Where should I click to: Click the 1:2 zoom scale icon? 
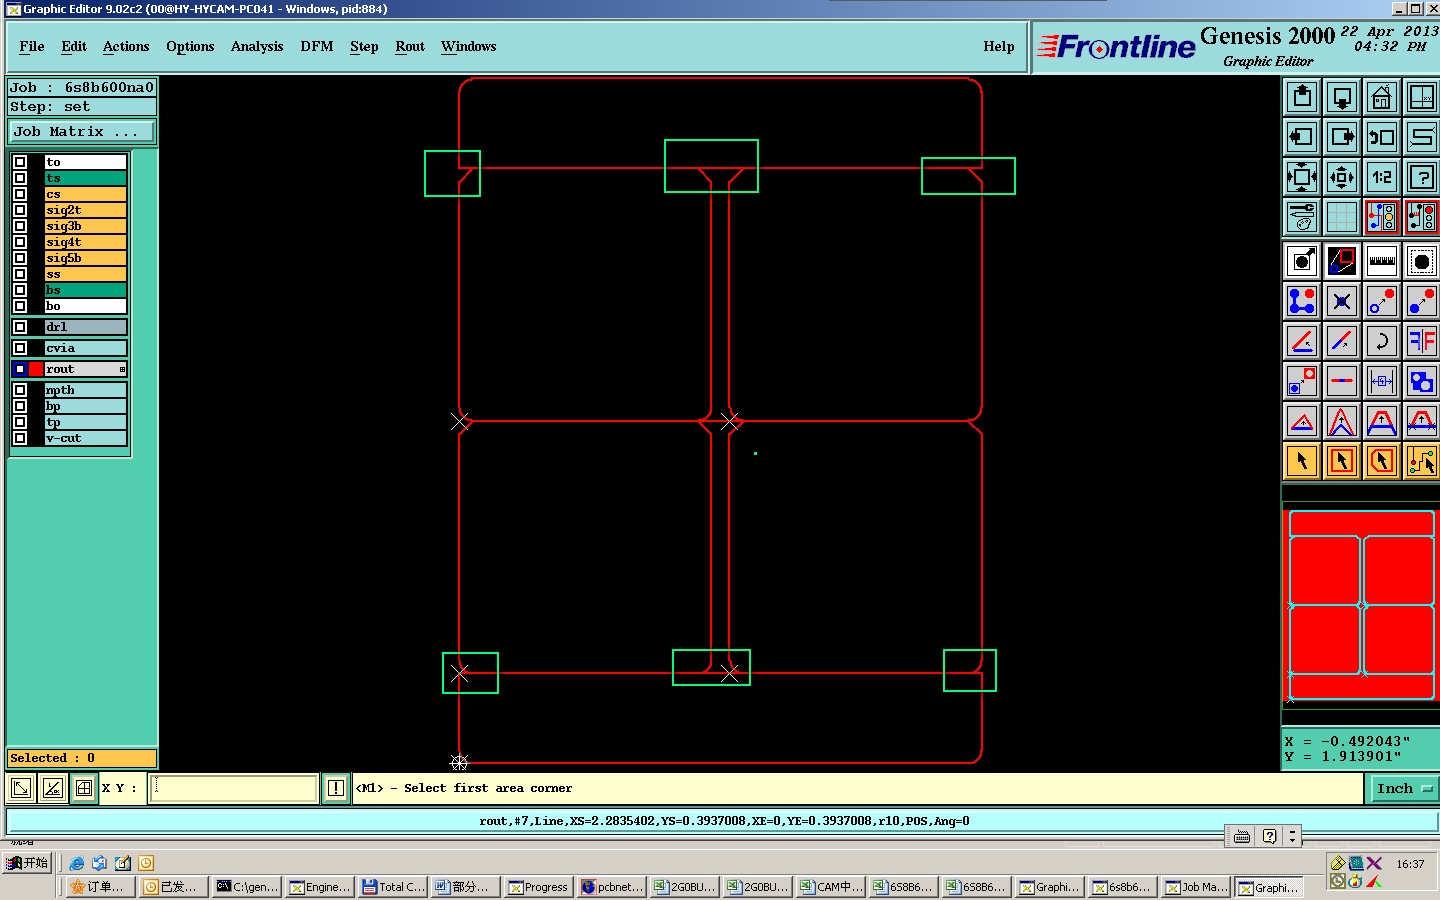[1382, 177]
